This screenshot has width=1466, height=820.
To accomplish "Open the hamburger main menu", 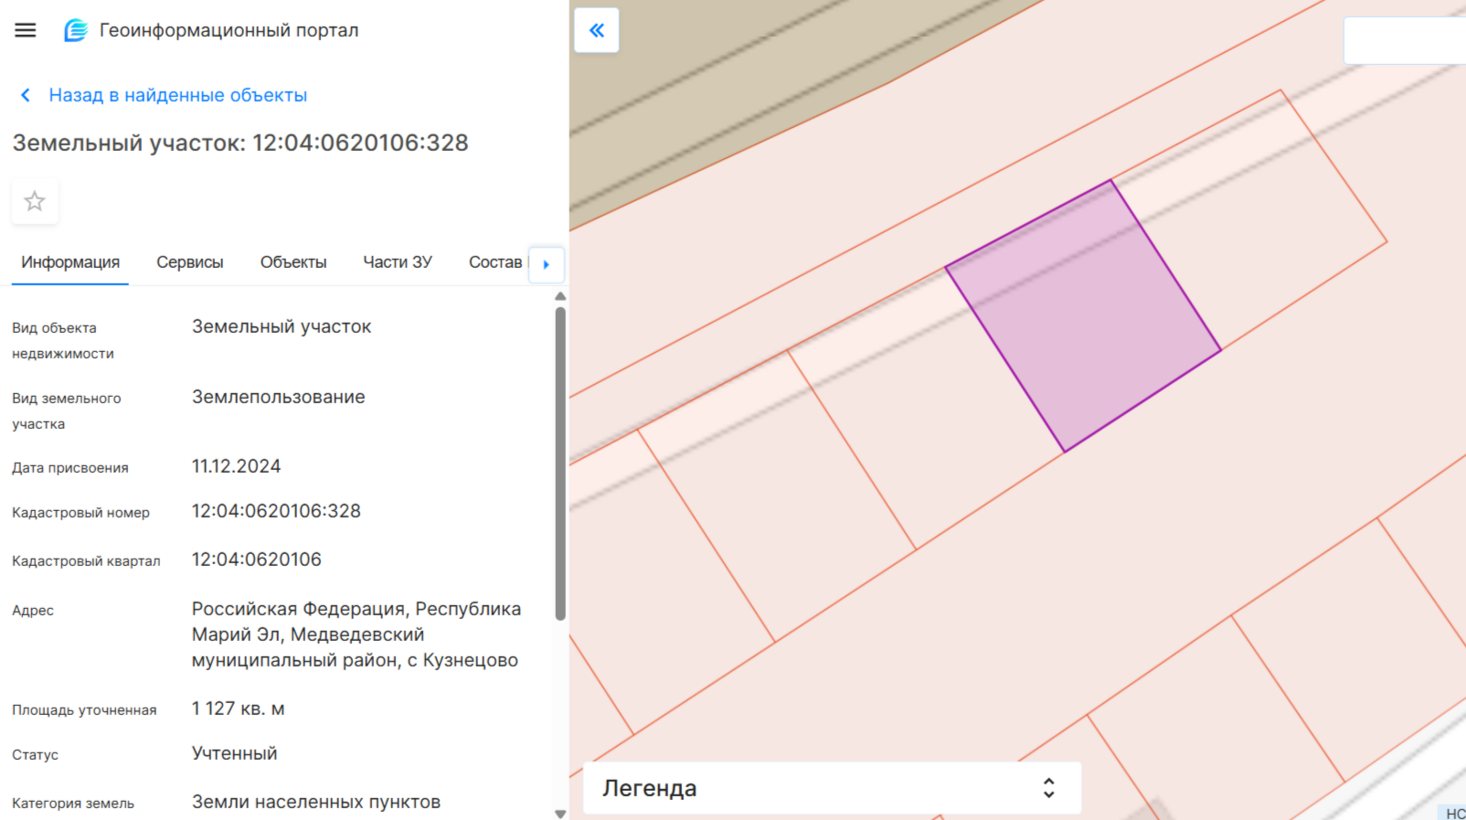I will point(26,30).
